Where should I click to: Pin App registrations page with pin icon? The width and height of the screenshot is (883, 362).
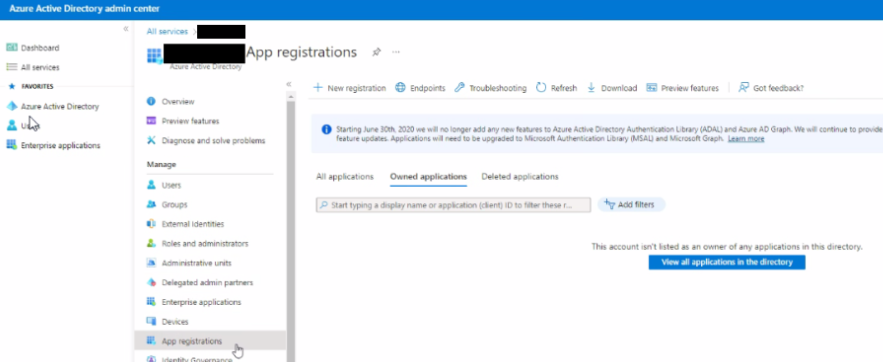(376, 52)
